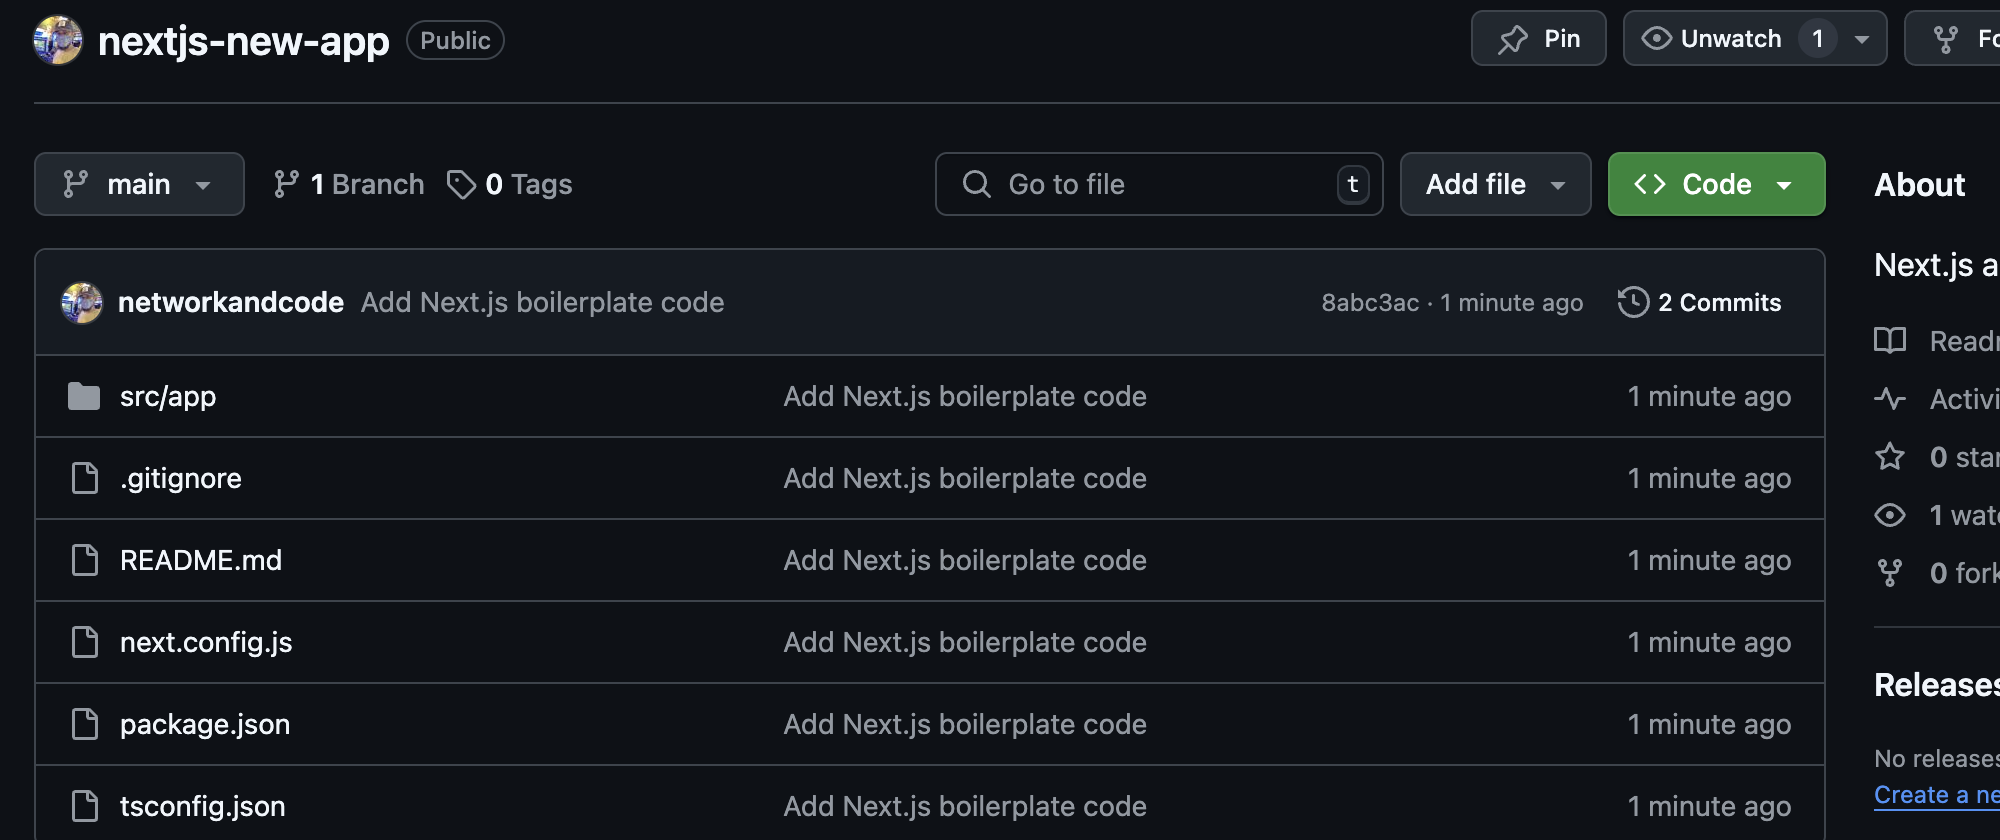Image resolution: width=2000 pixels, height=840 pixels.
Task: Click the star icon beside 0 stars
Action: (x=1890, y=457)
